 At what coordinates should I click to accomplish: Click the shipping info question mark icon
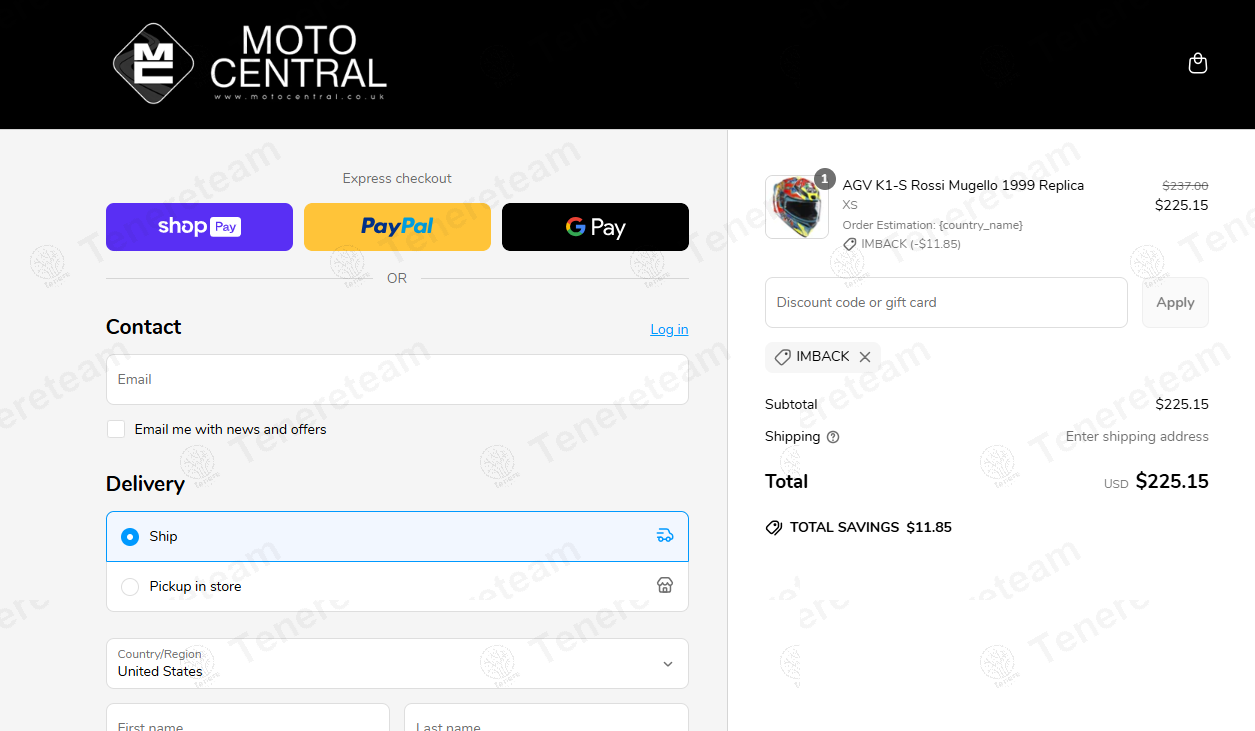[x=833, y=437]
